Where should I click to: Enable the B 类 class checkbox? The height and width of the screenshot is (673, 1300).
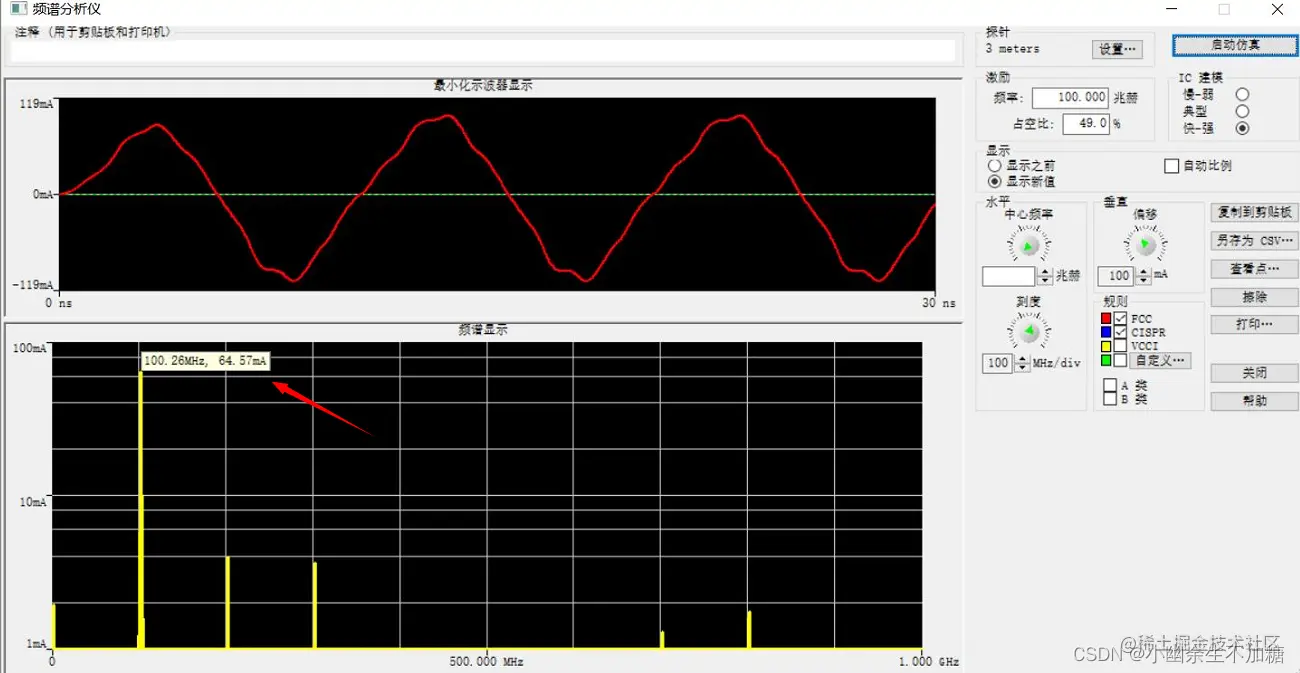pyautogui.click(x=1109, y=399)
